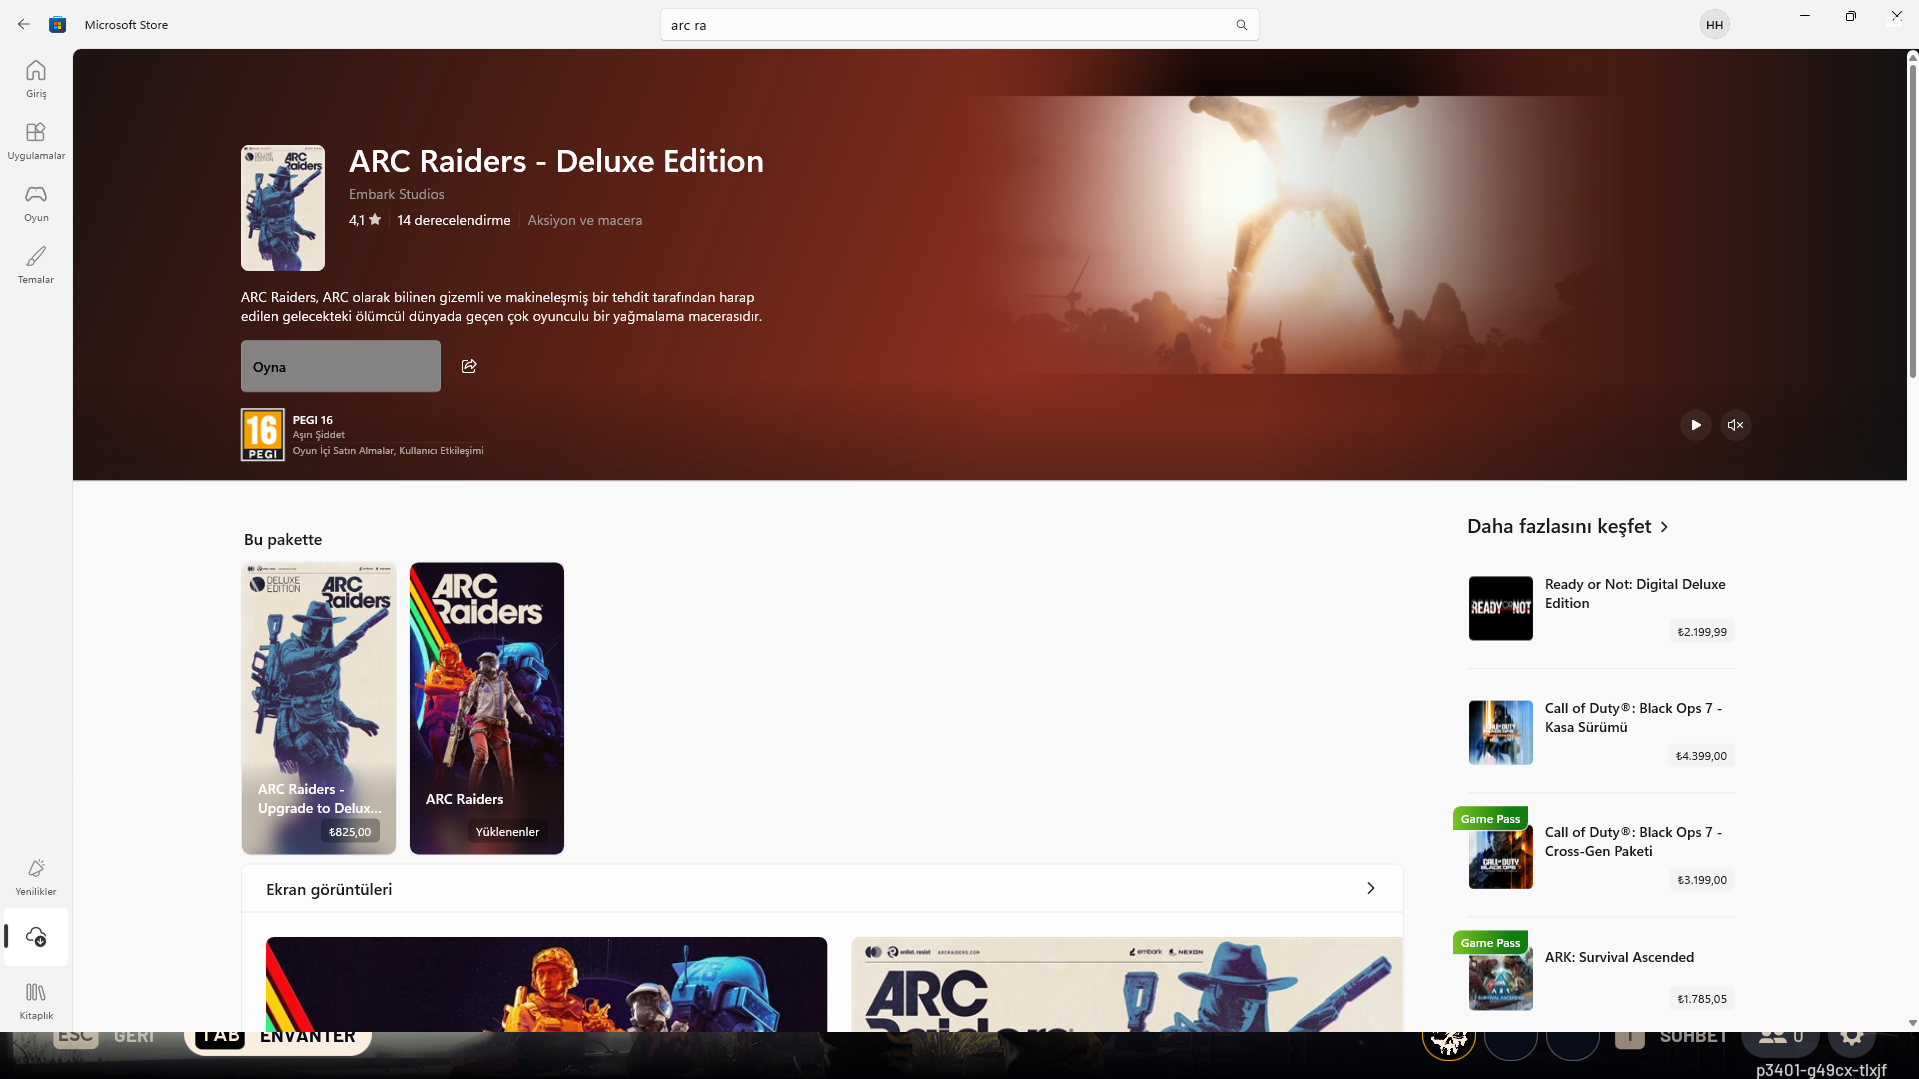Click chevron beside Daha fazlasını keşfet
Viewport: 1919px width, 1079px height.
coord(1664,527)
